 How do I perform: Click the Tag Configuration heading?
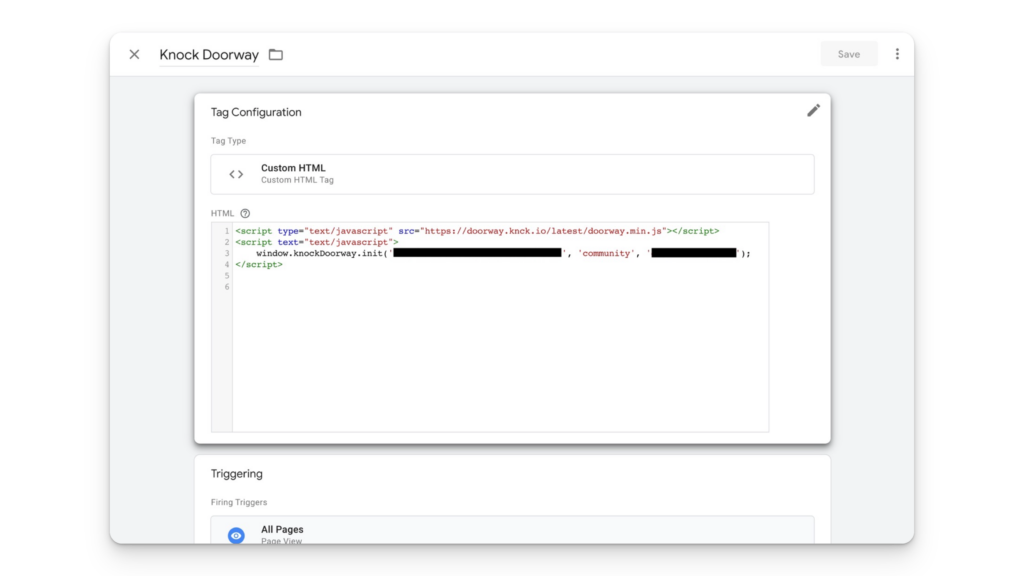pyautogui.click(x=256, y=112)
